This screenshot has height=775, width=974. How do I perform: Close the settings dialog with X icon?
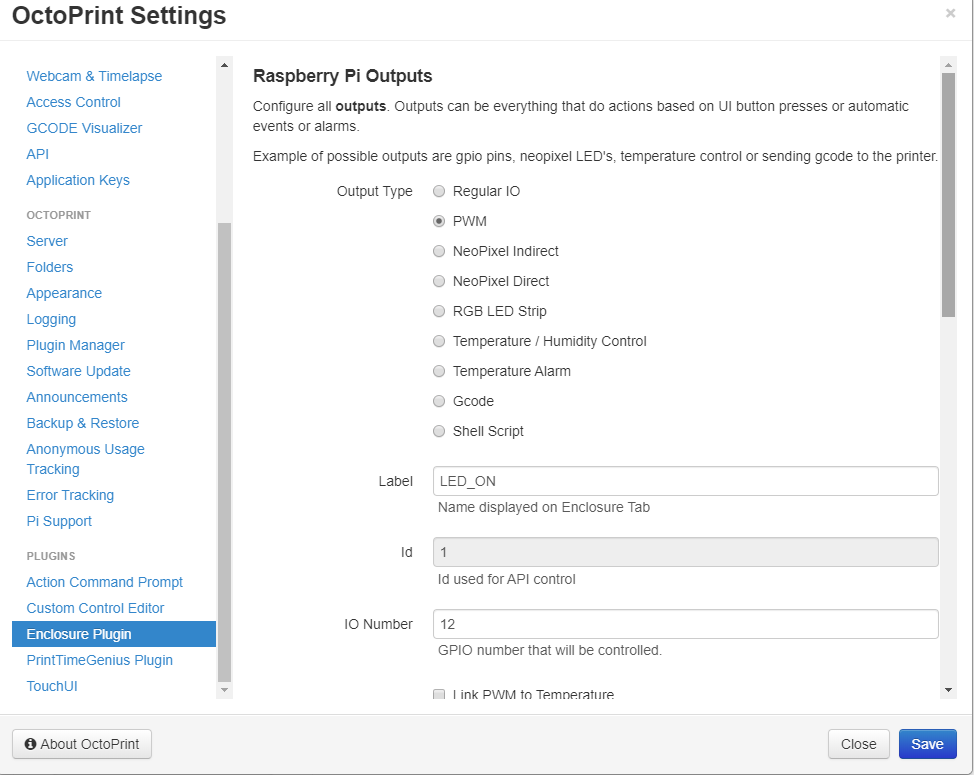click(950, 14)
